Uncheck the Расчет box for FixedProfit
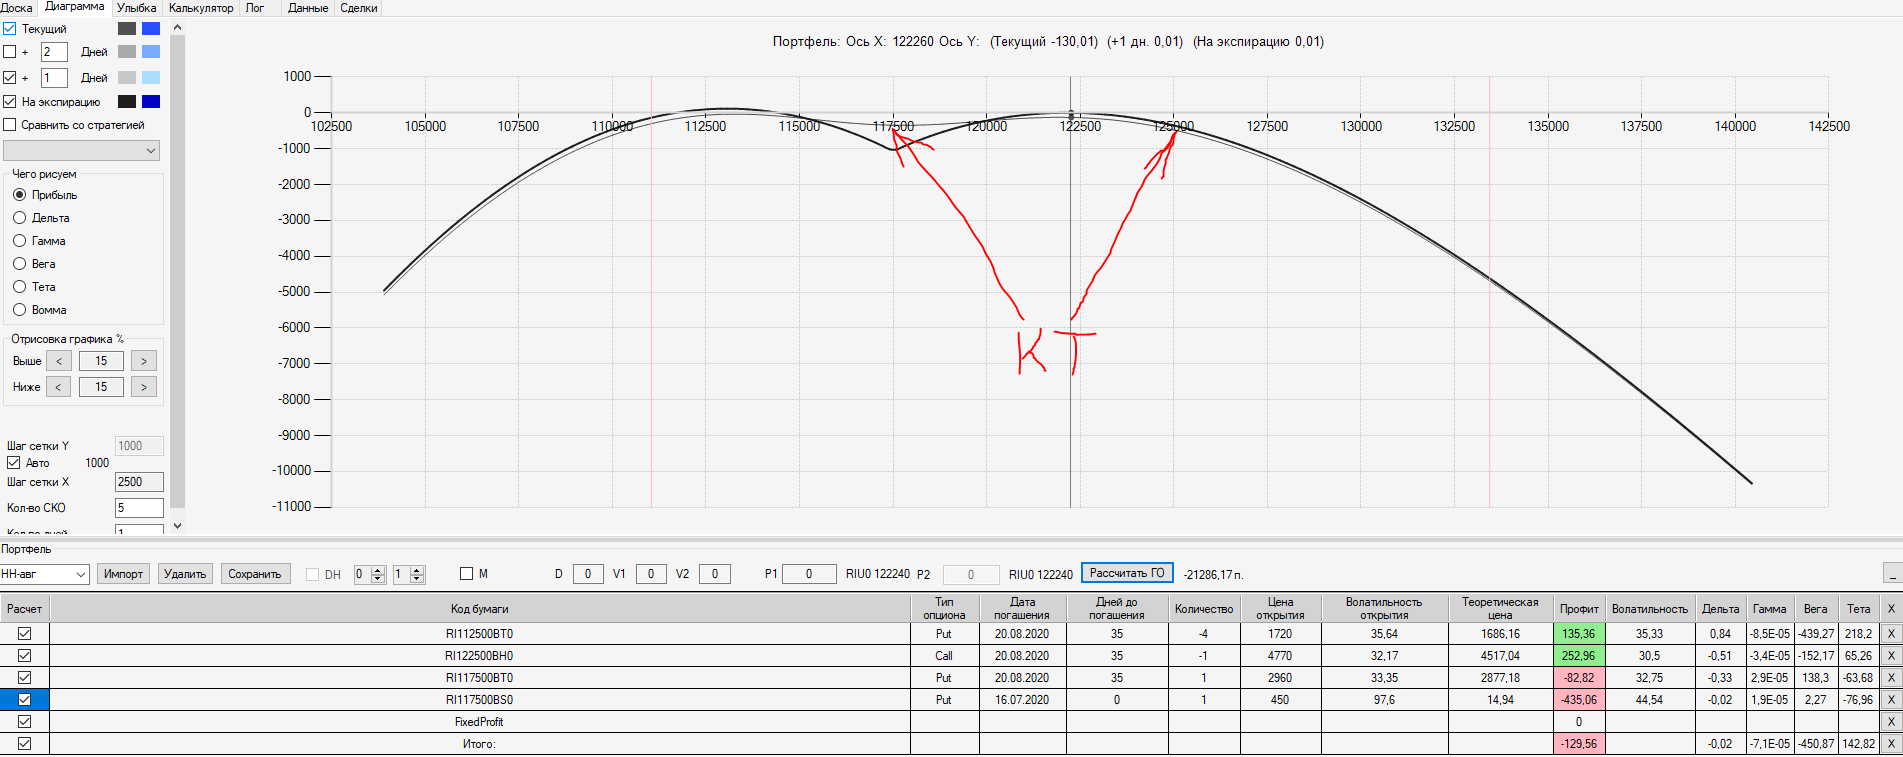This screenshot has height=757, width=1903. tap(25, 722)
